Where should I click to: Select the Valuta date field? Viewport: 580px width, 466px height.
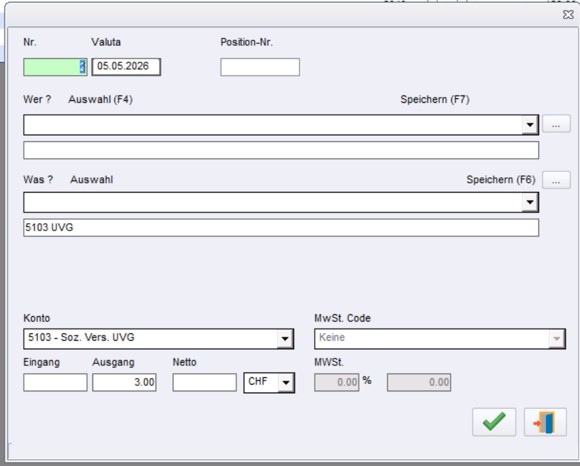[x=126, y=67]
